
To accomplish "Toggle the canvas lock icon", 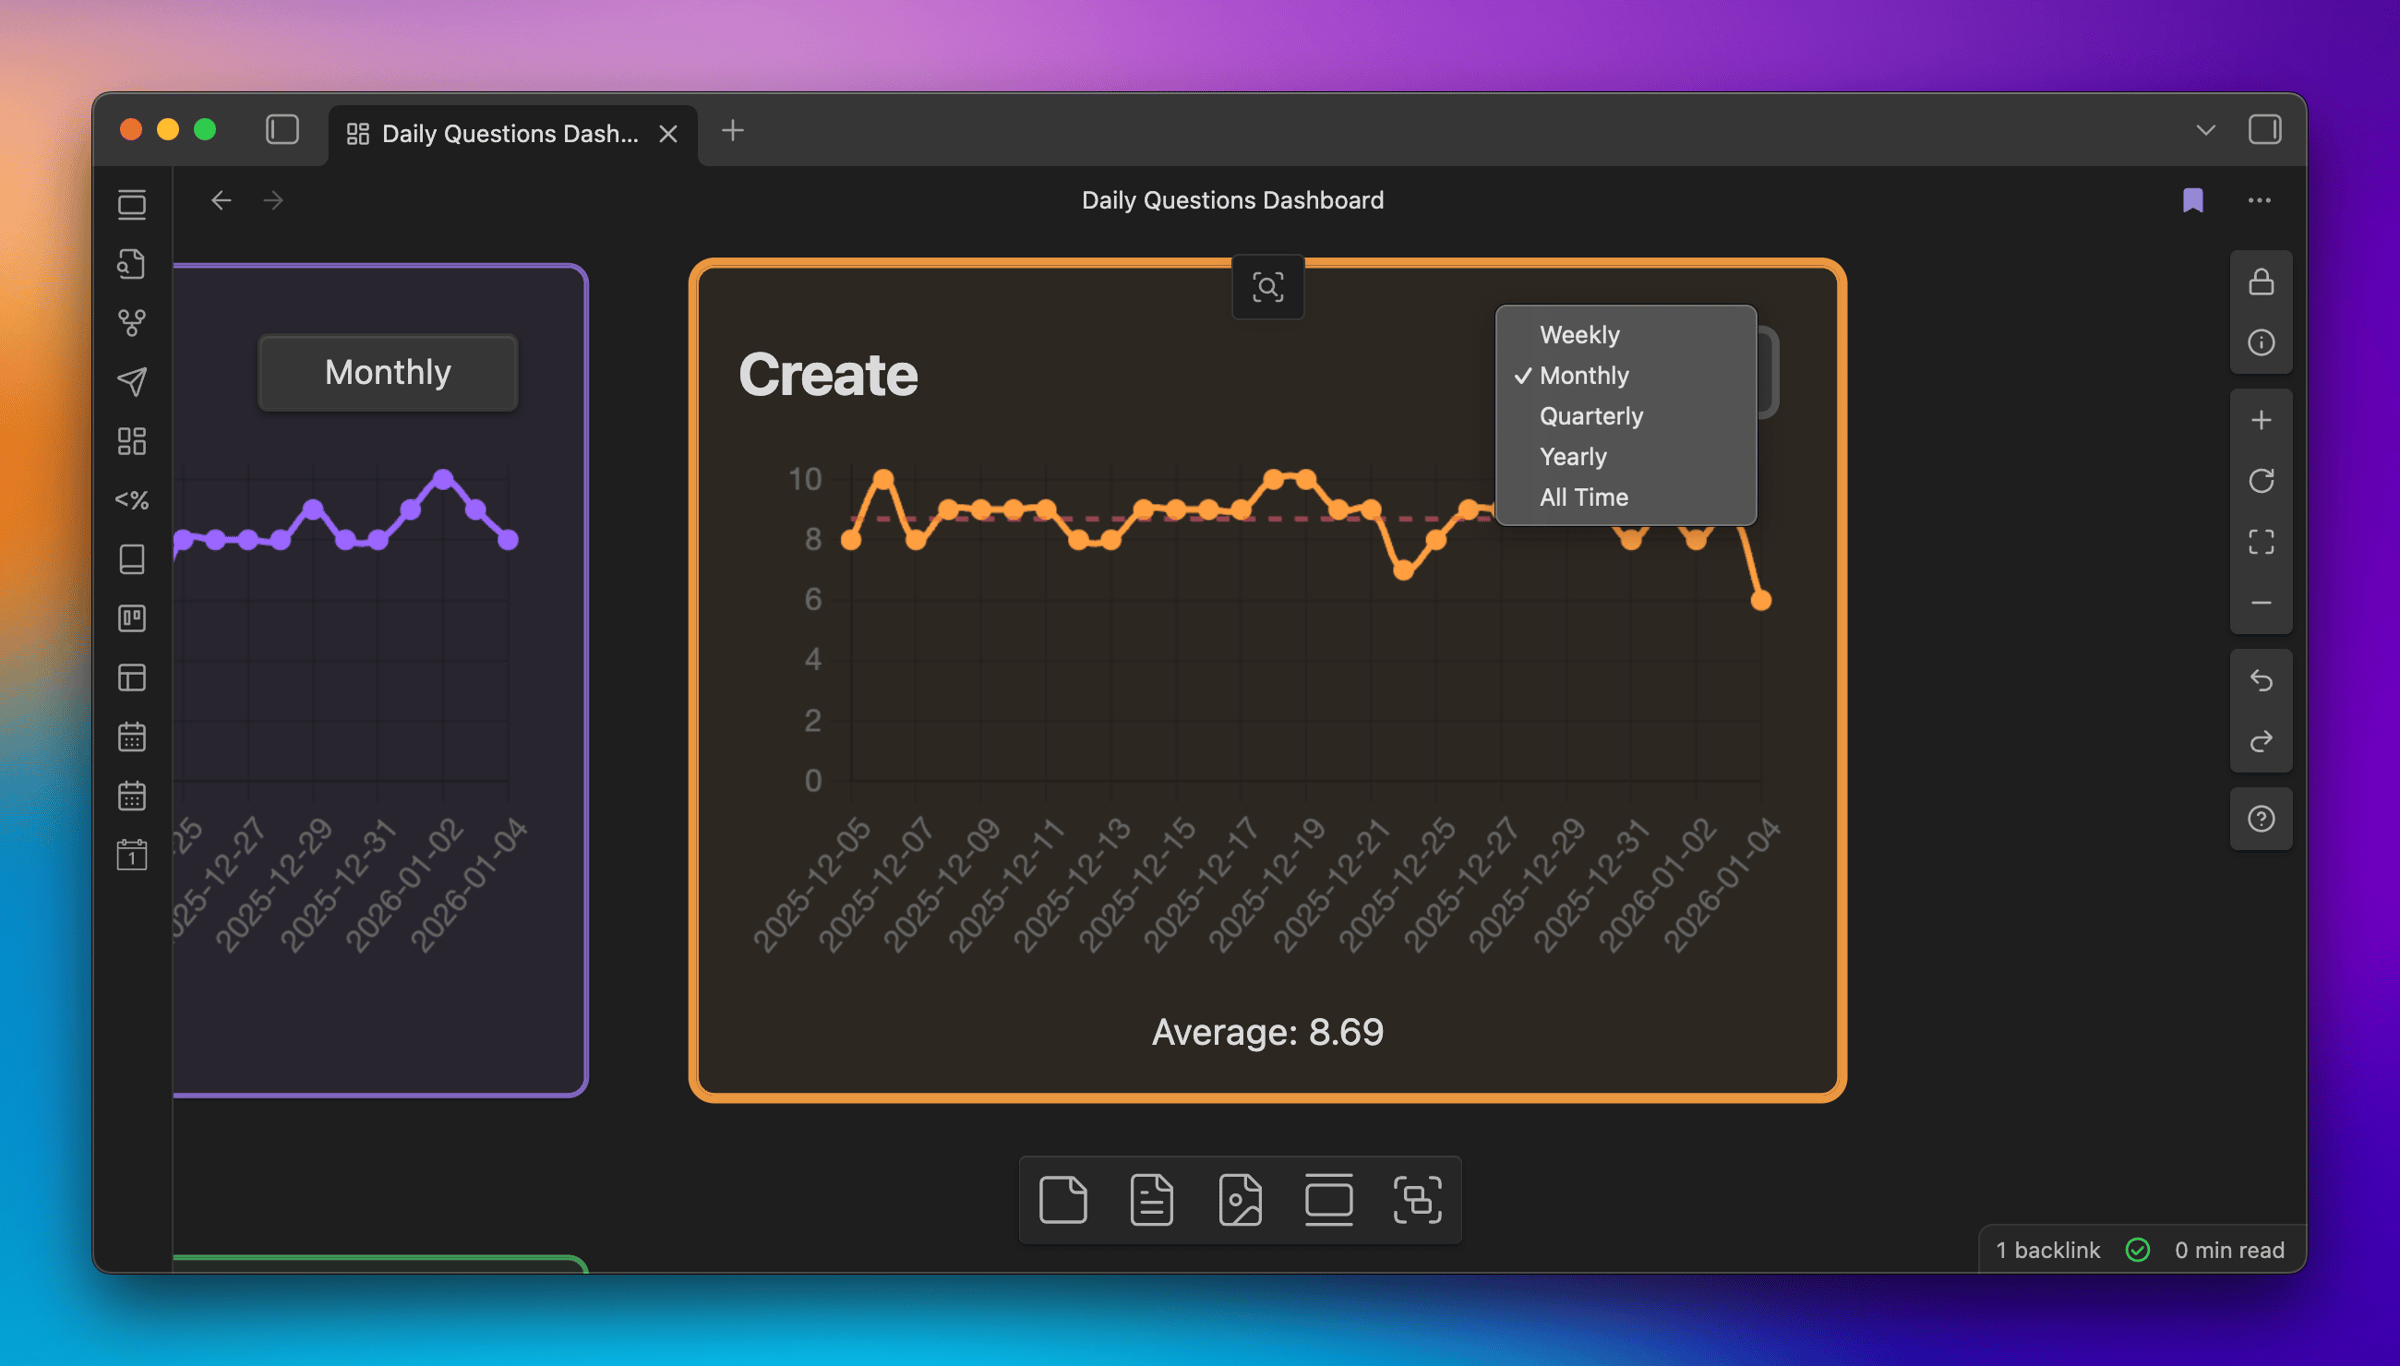I will click(x=2261, y=282).
